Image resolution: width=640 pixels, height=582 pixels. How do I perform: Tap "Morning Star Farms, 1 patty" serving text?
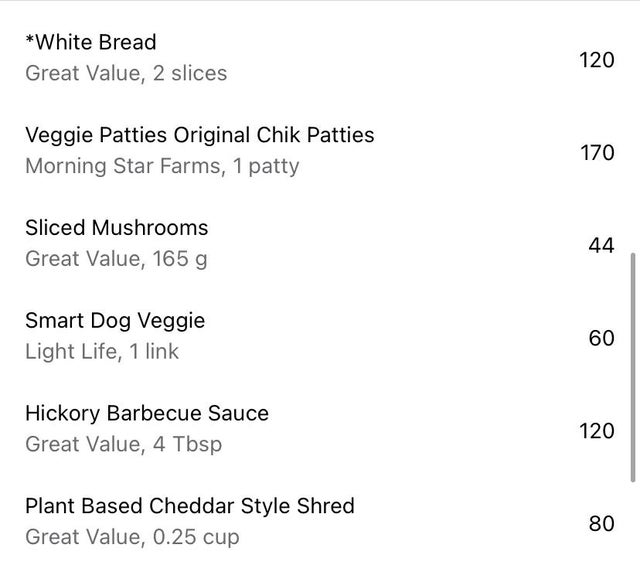coord(161,166)
